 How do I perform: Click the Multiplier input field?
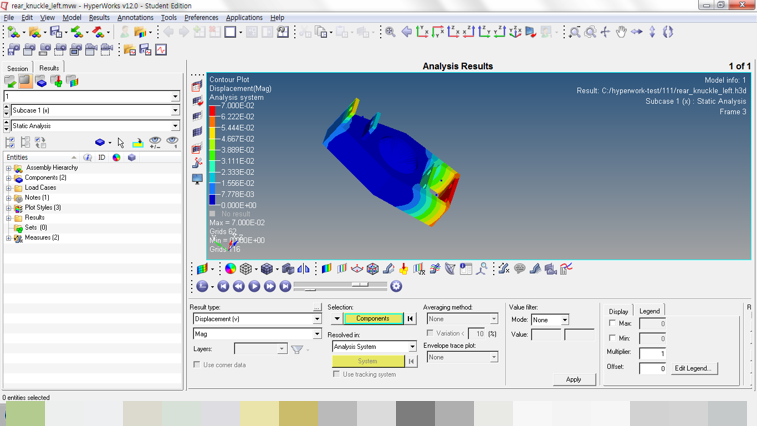[x=652, y=353]
